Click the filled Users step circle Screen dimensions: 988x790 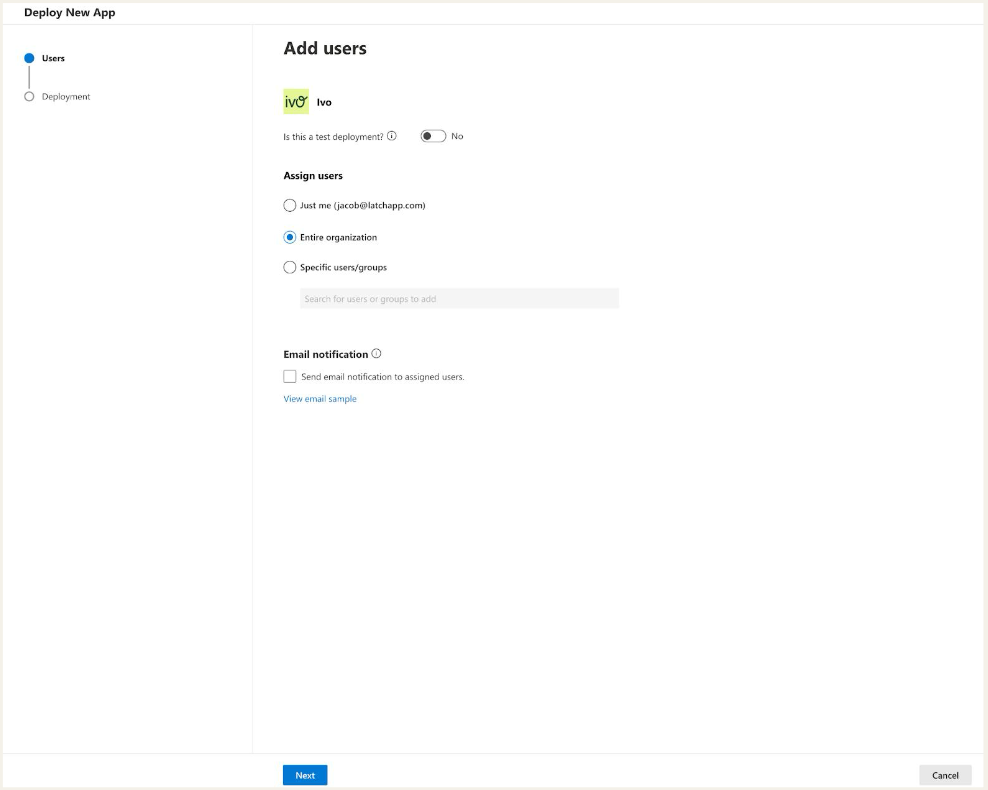[29, 58]
